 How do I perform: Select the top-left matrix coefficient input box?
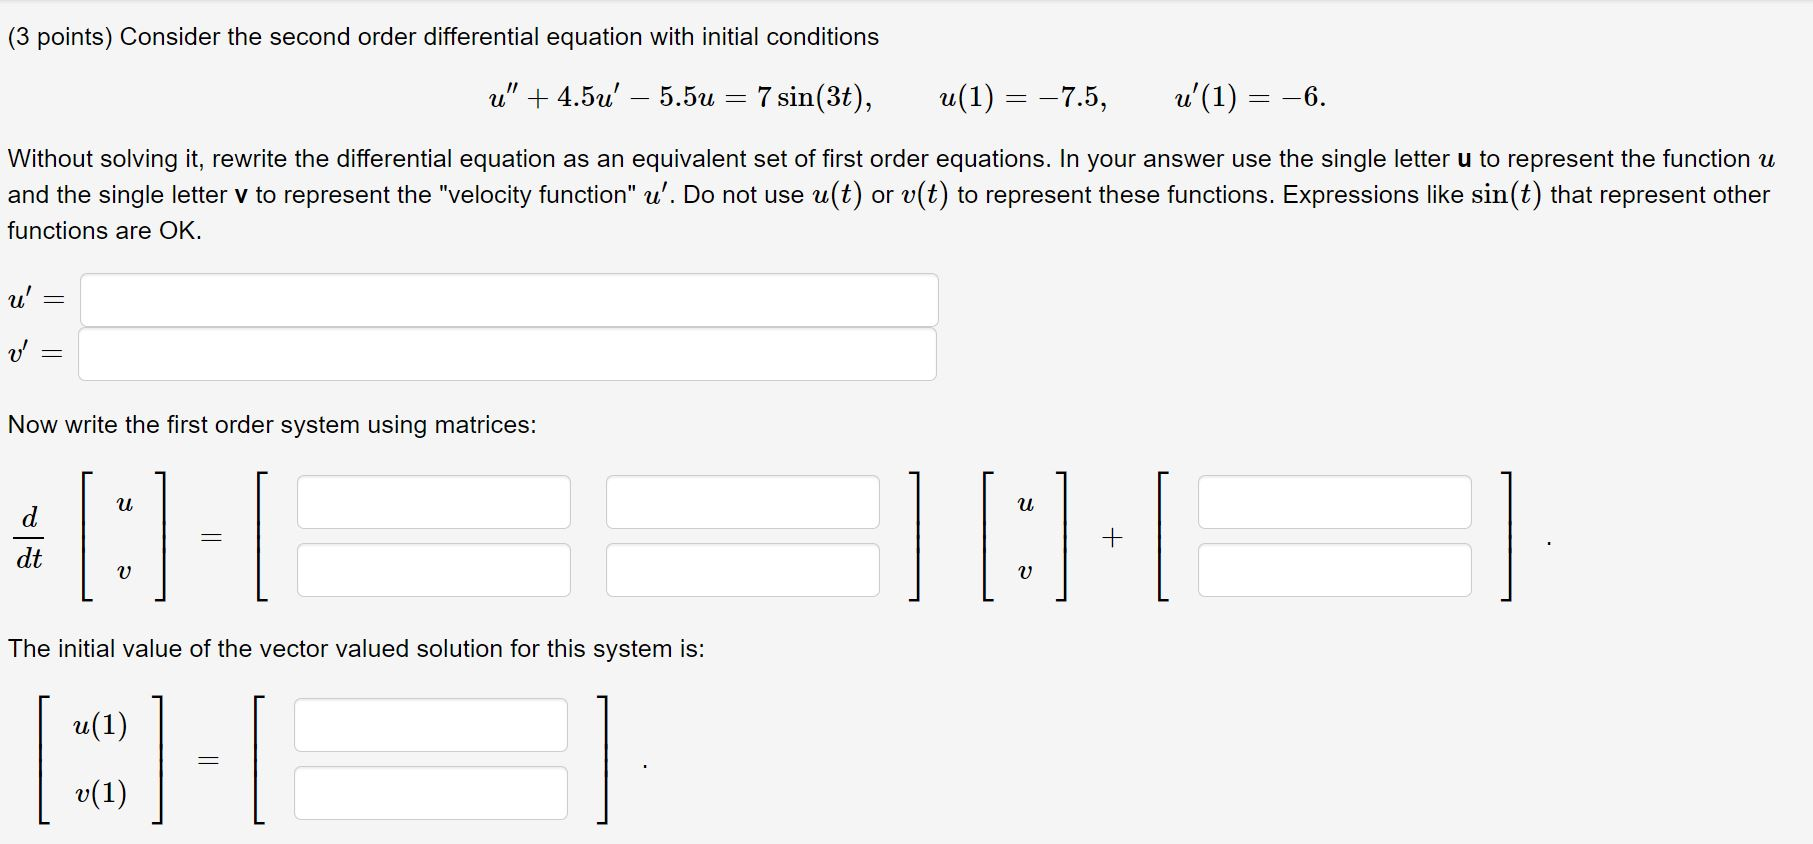pos(434,501)
